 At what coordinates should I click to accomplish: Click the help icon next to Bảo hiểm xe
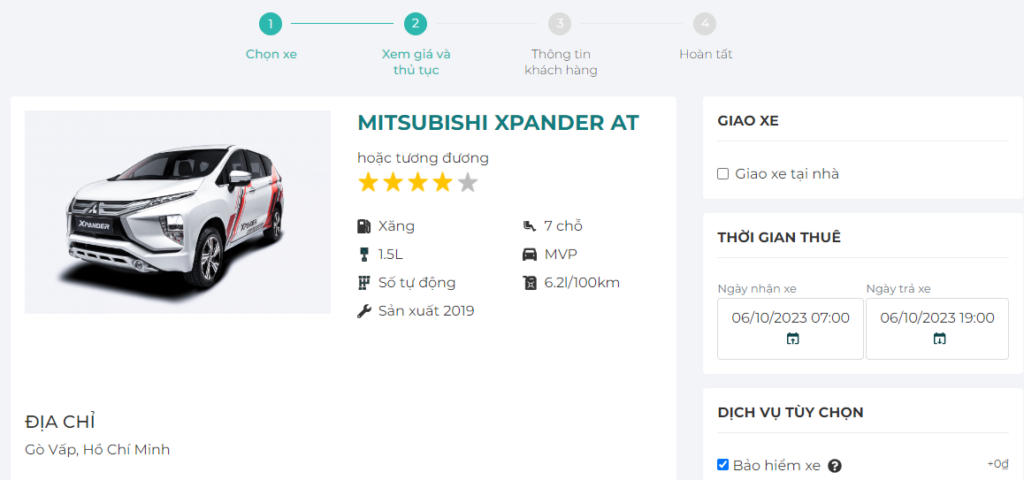coord(835,466)
